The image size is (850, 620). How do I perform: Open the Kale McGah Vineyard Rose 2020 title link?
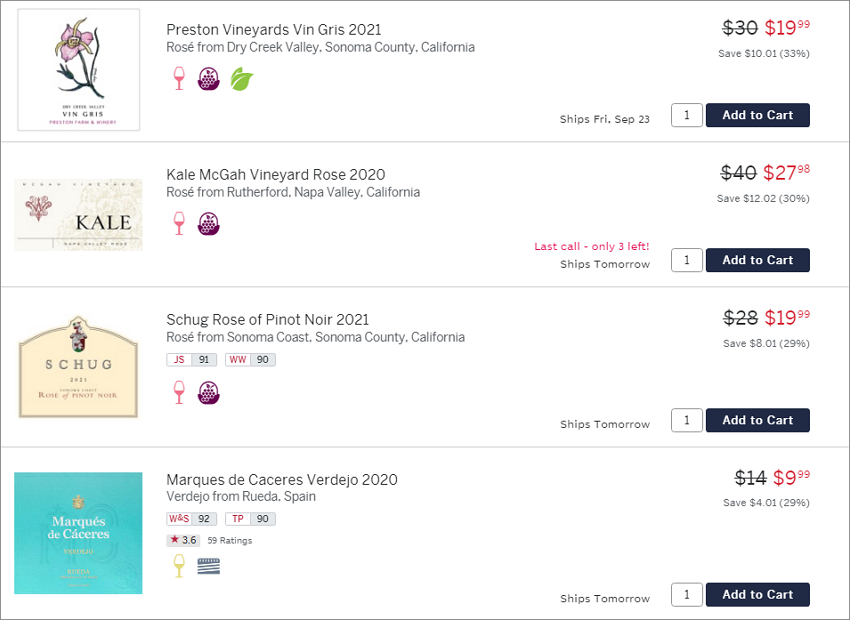pos(275,175)
